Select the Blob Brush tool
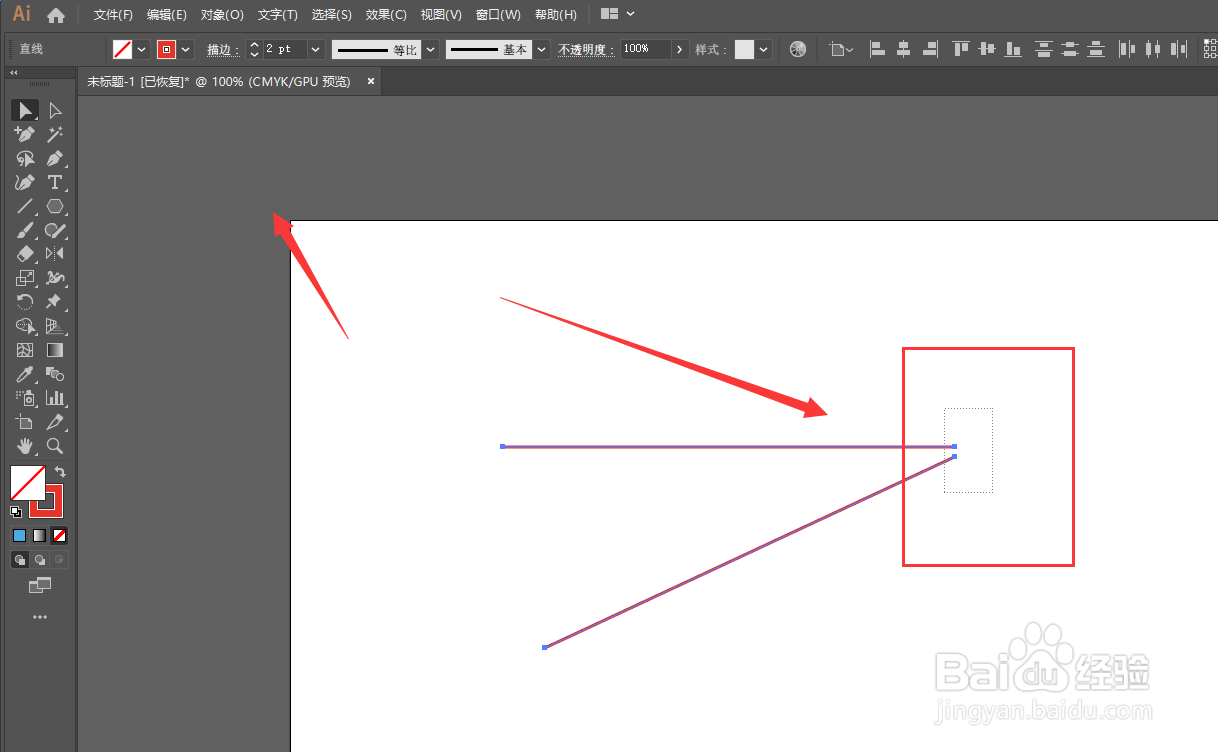Viewport: 1218px width, 752px height. [55, 230]
